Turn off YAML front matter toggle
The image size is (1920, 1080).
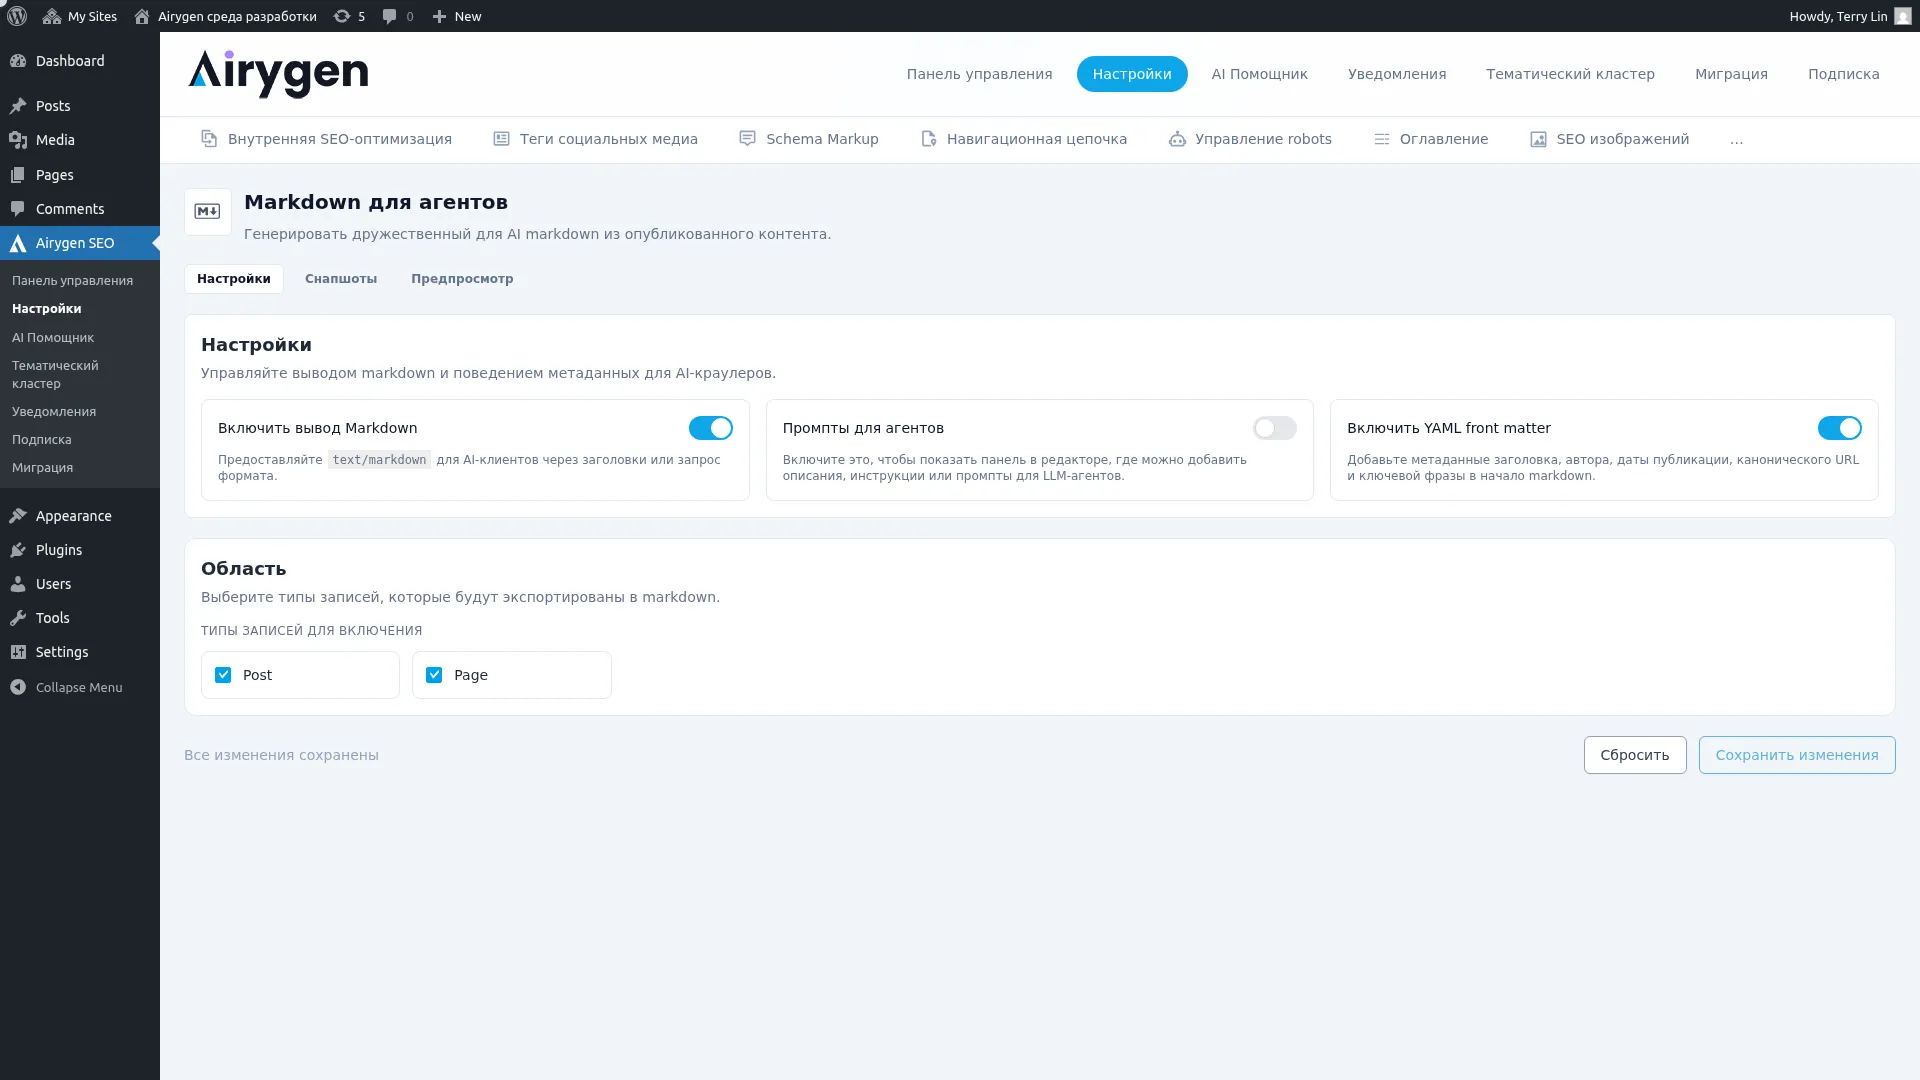tap(1839, 428)
